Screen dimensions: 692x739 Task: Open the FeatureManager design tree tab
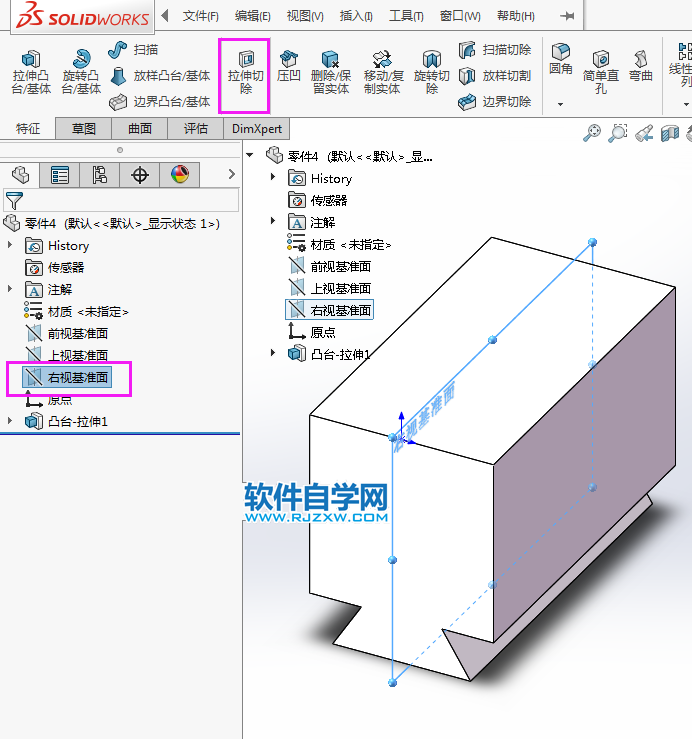pyautogui.click(x=20, y=175)
